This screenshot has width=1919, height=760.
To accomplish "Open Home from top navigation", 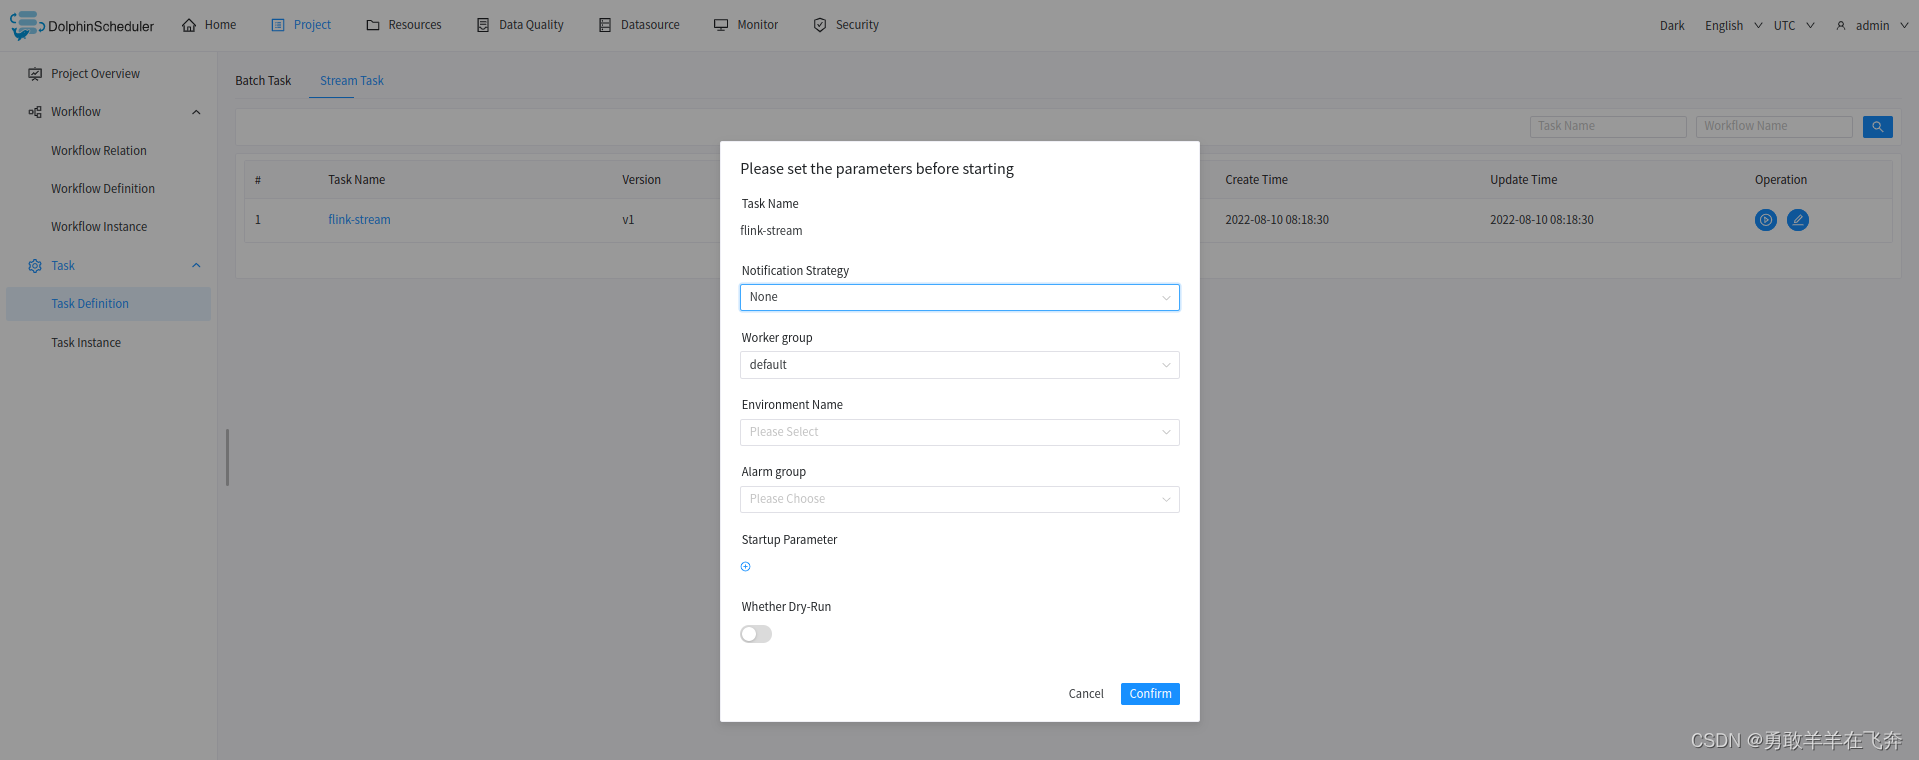I will click(x=209, y=25).
